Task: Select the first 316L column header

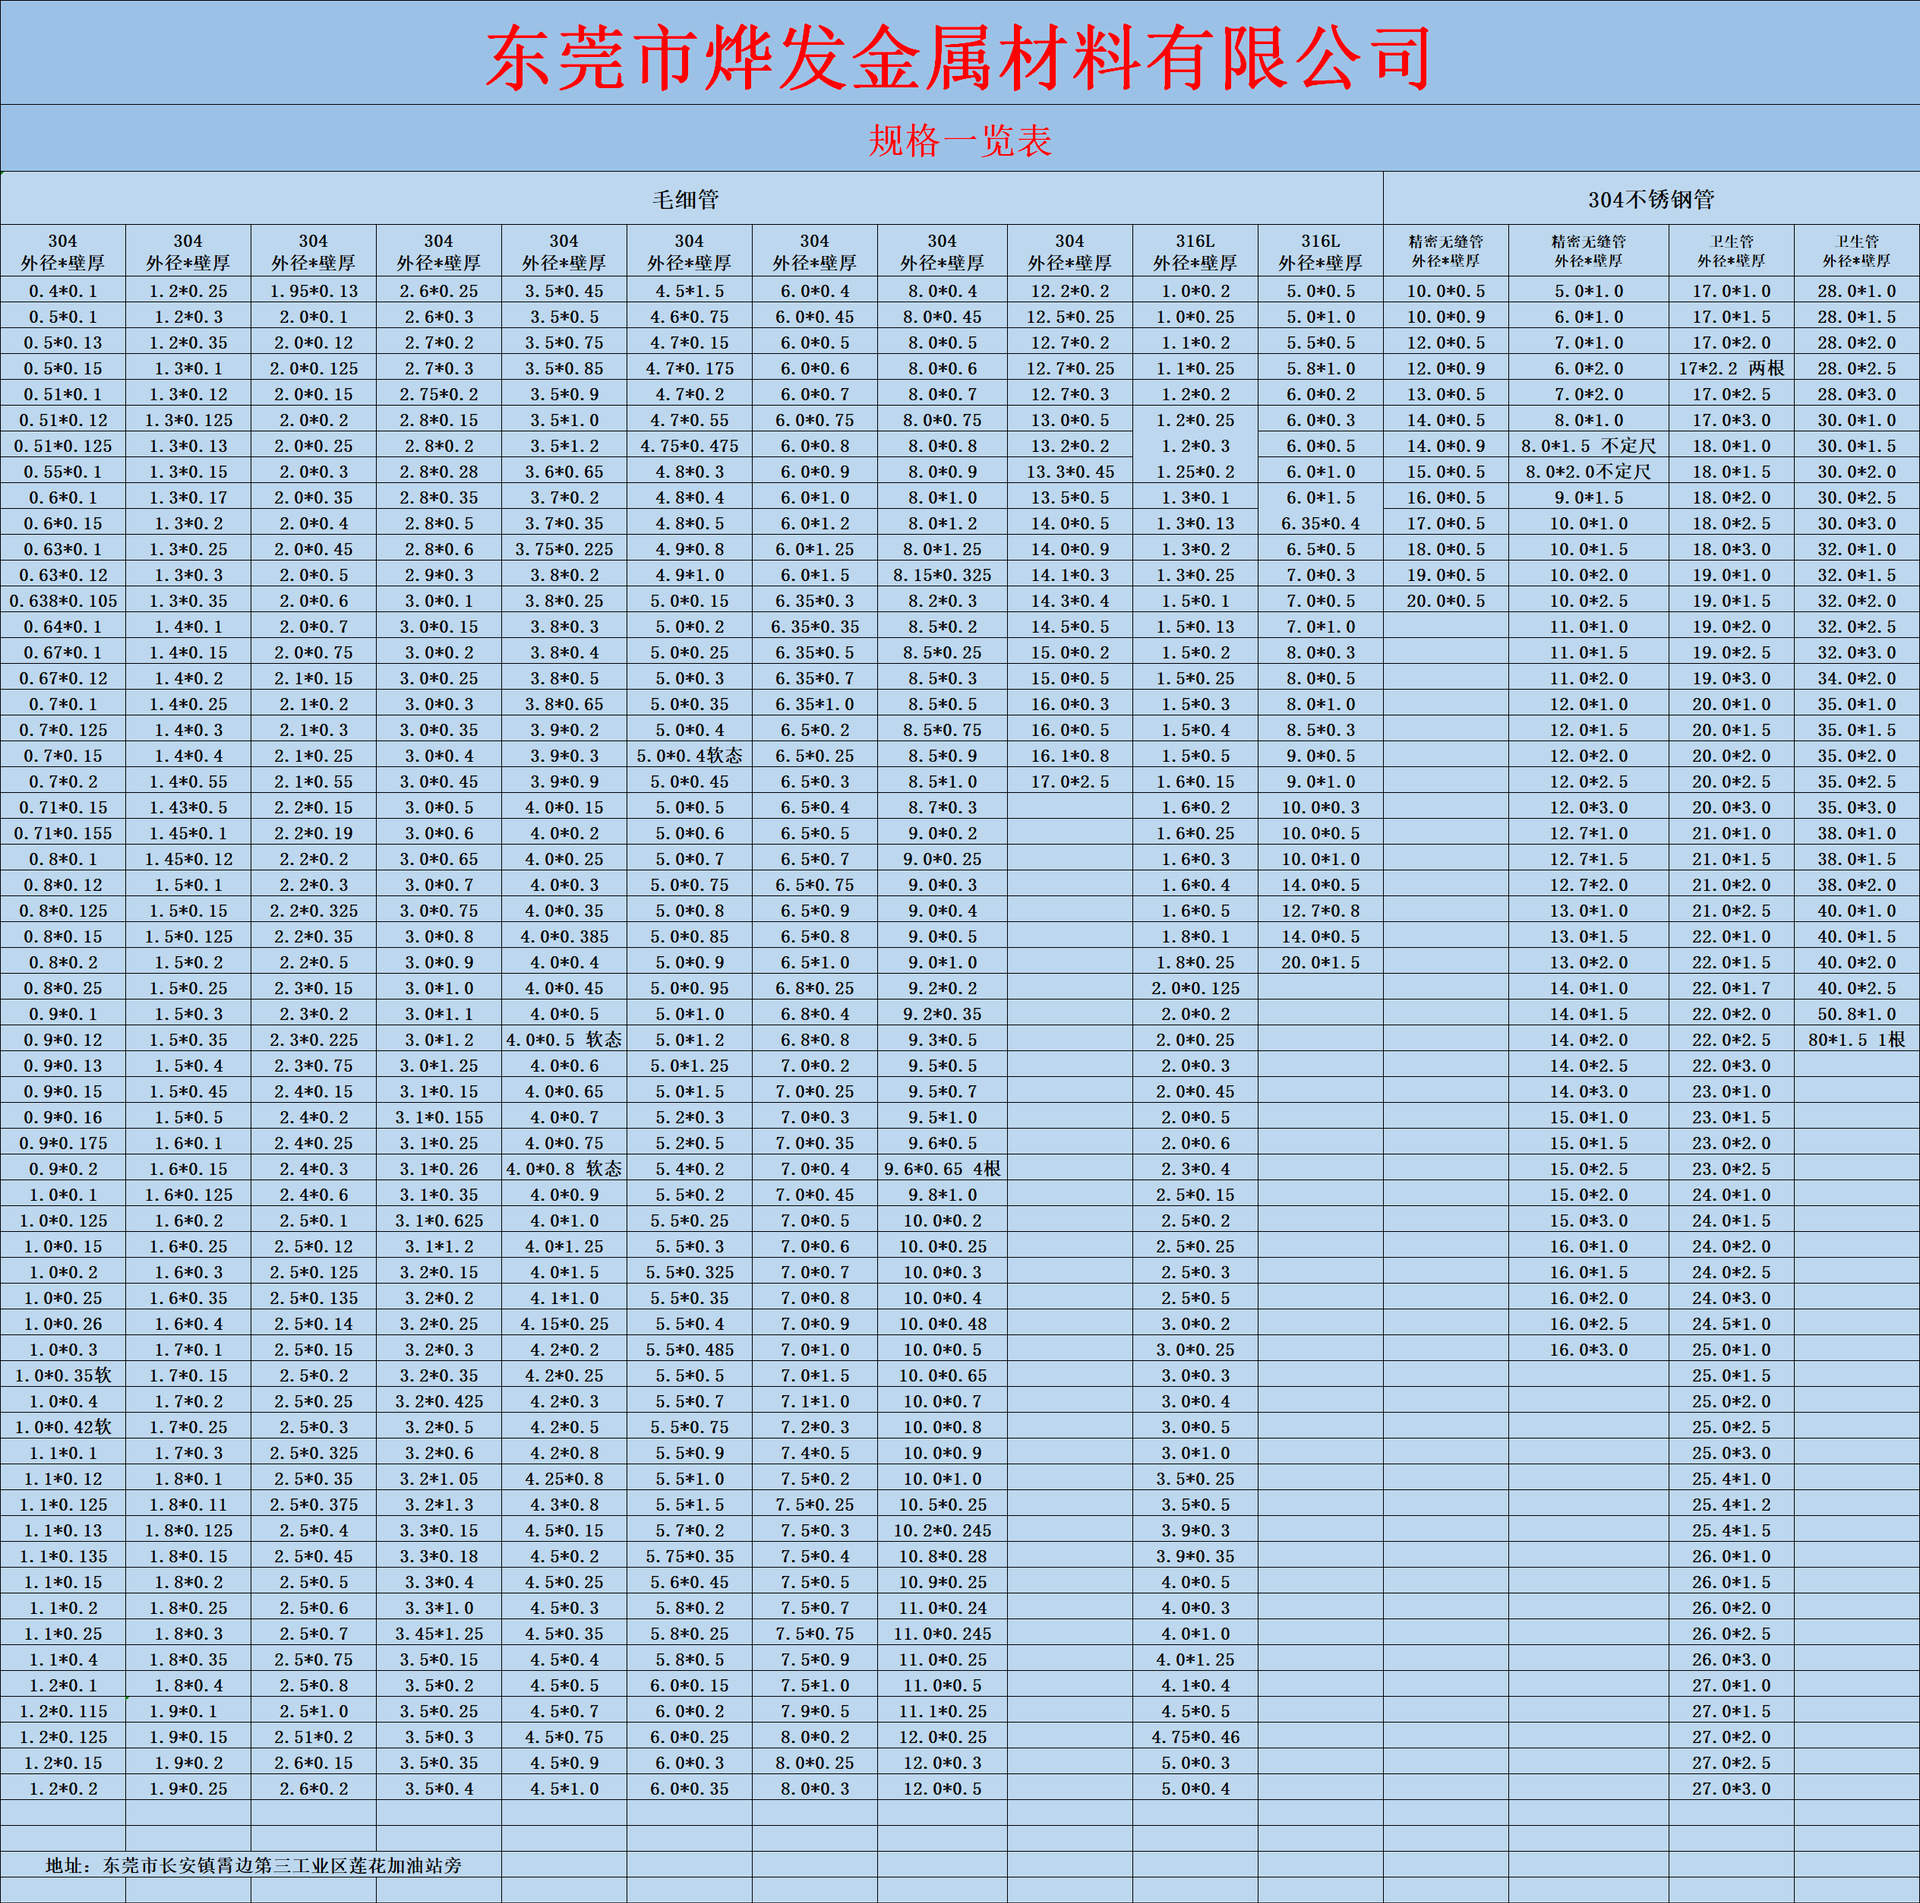Action: (1194, 252)
